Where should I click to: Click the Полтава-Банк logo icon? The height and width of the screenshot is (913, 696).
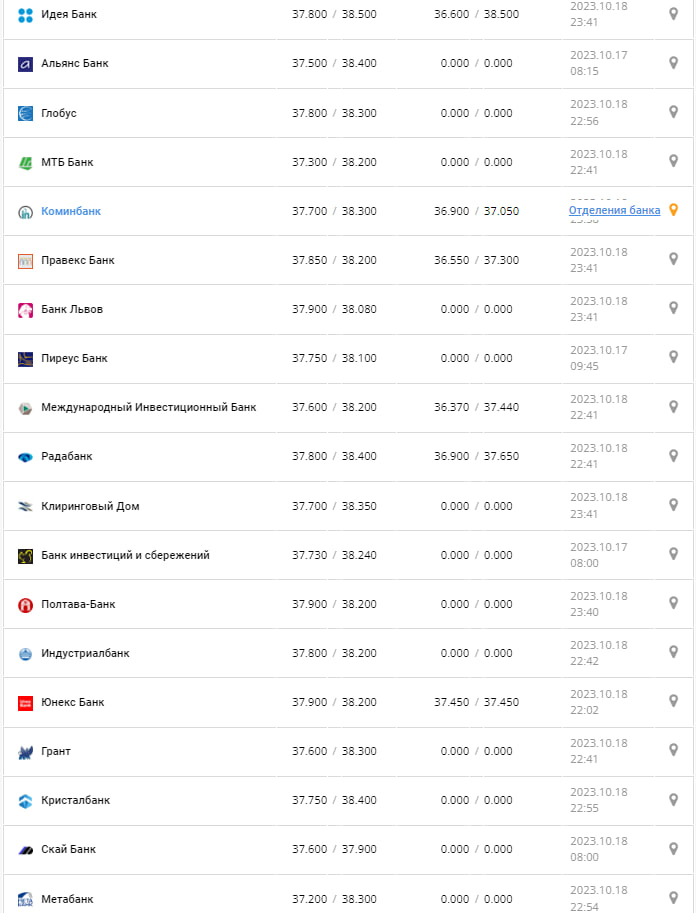pos(26,604)
